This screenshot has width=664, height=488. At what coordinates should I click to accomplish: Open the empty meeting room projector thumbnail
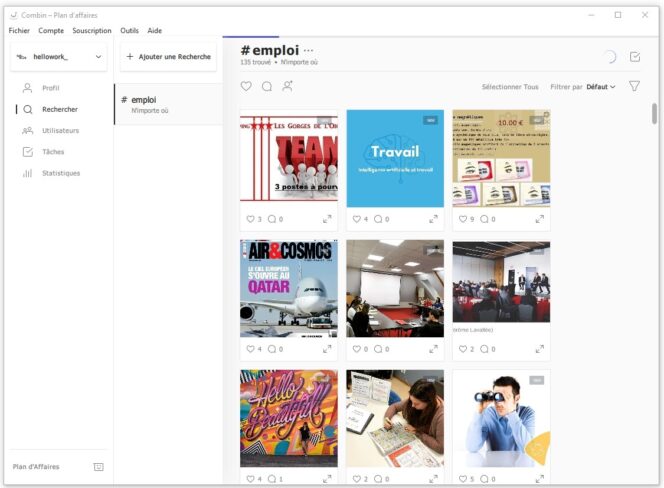coord(395,288)
